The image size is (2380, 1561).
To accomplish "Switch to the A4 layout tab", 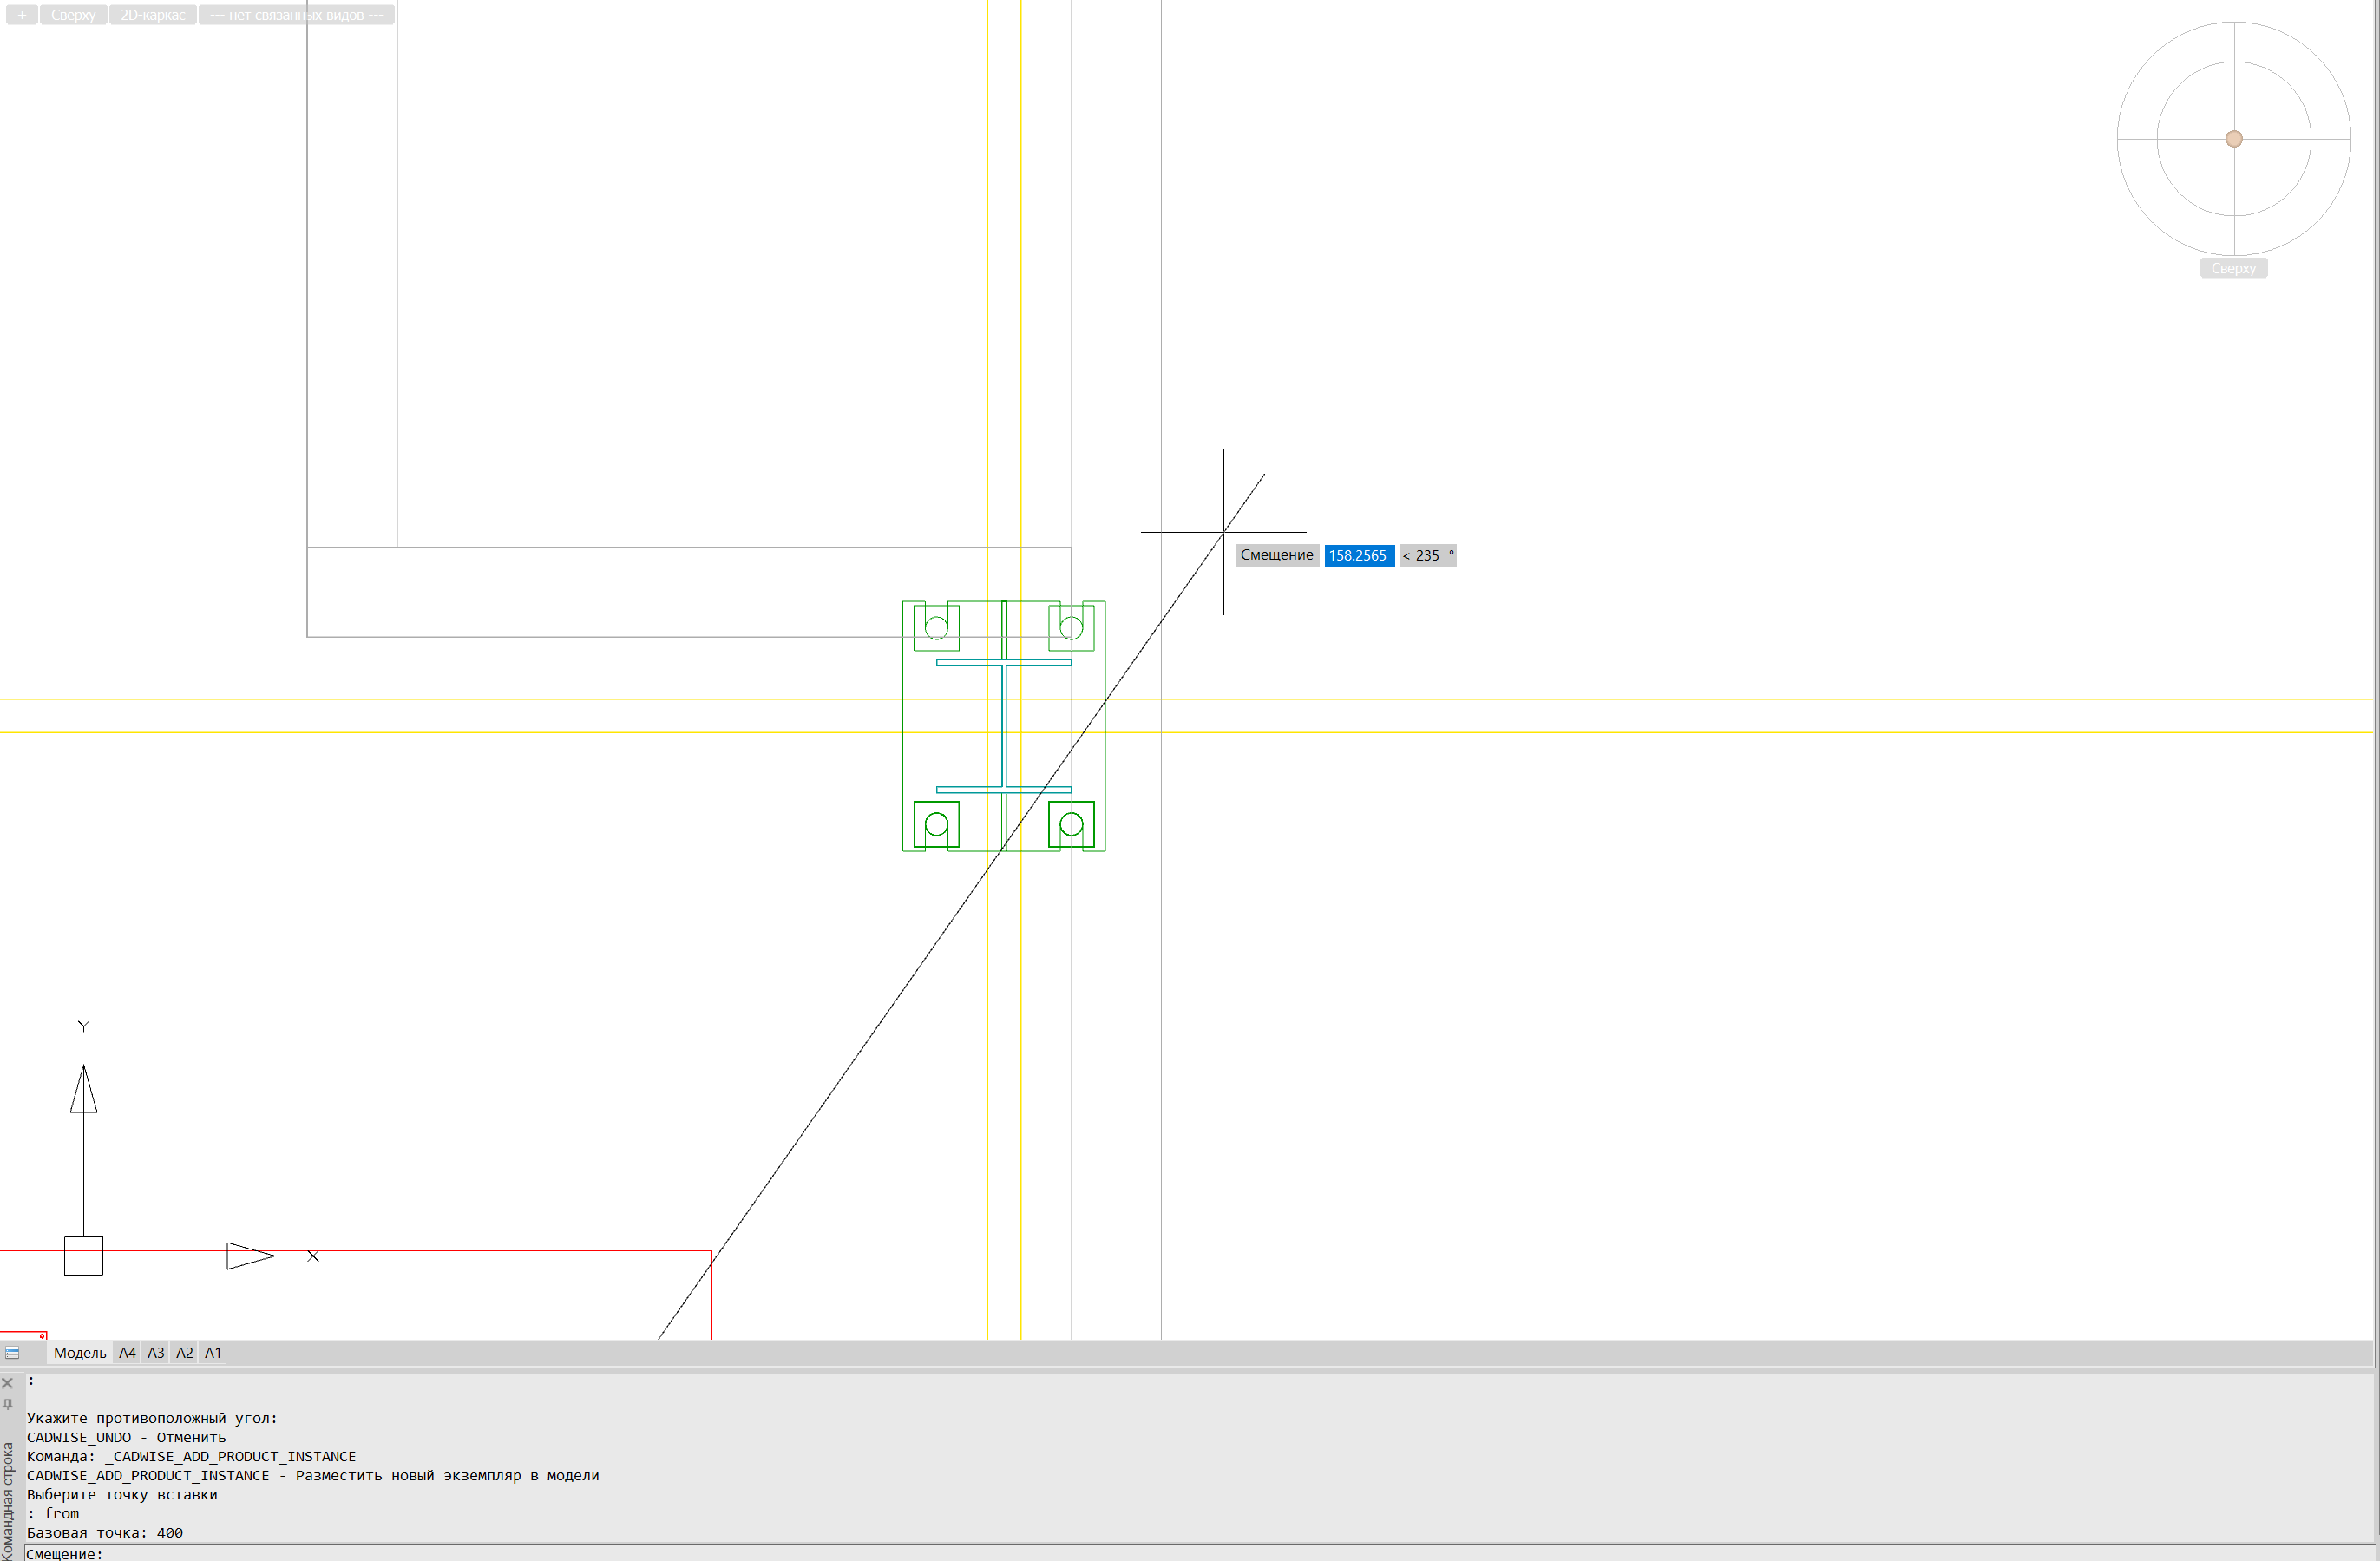I will point(127,1352).
